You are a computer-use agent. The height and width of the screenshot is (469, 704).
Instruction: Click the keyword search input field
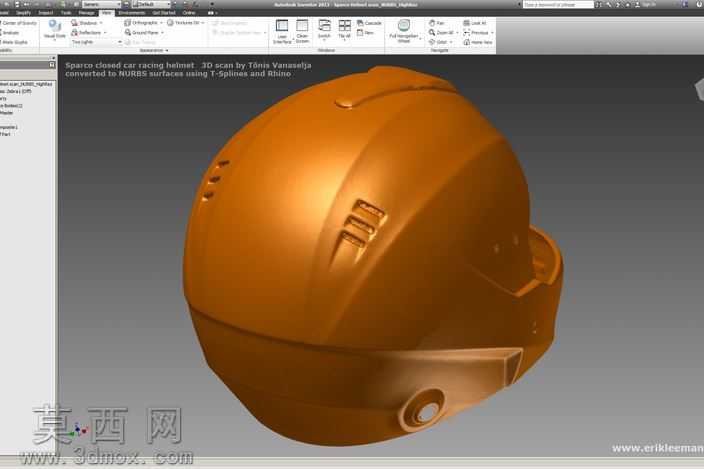558,4
